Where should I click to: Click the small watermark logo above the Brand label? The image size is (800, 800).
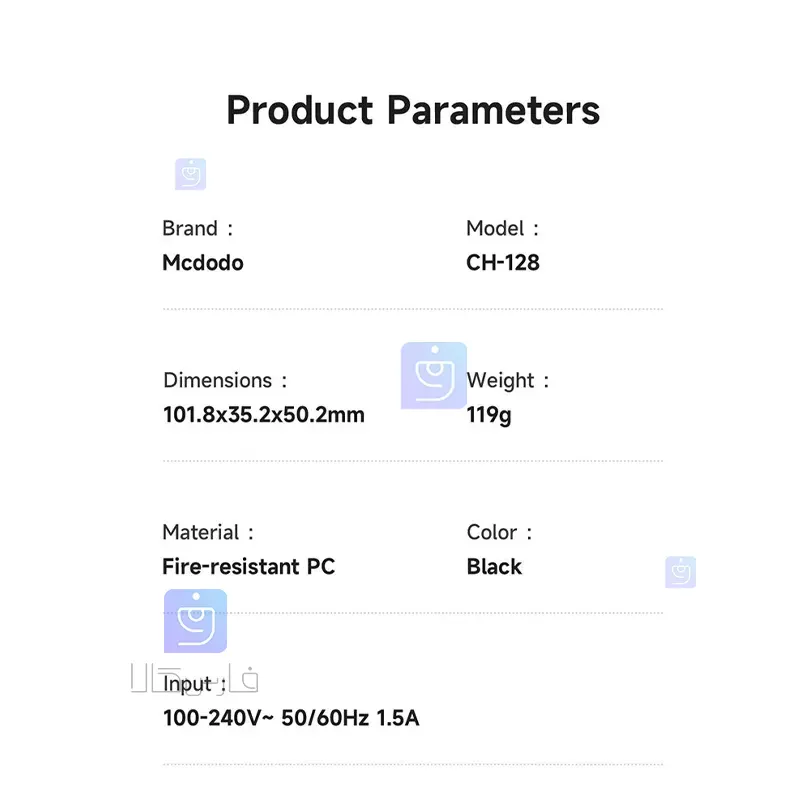point(190,174)
